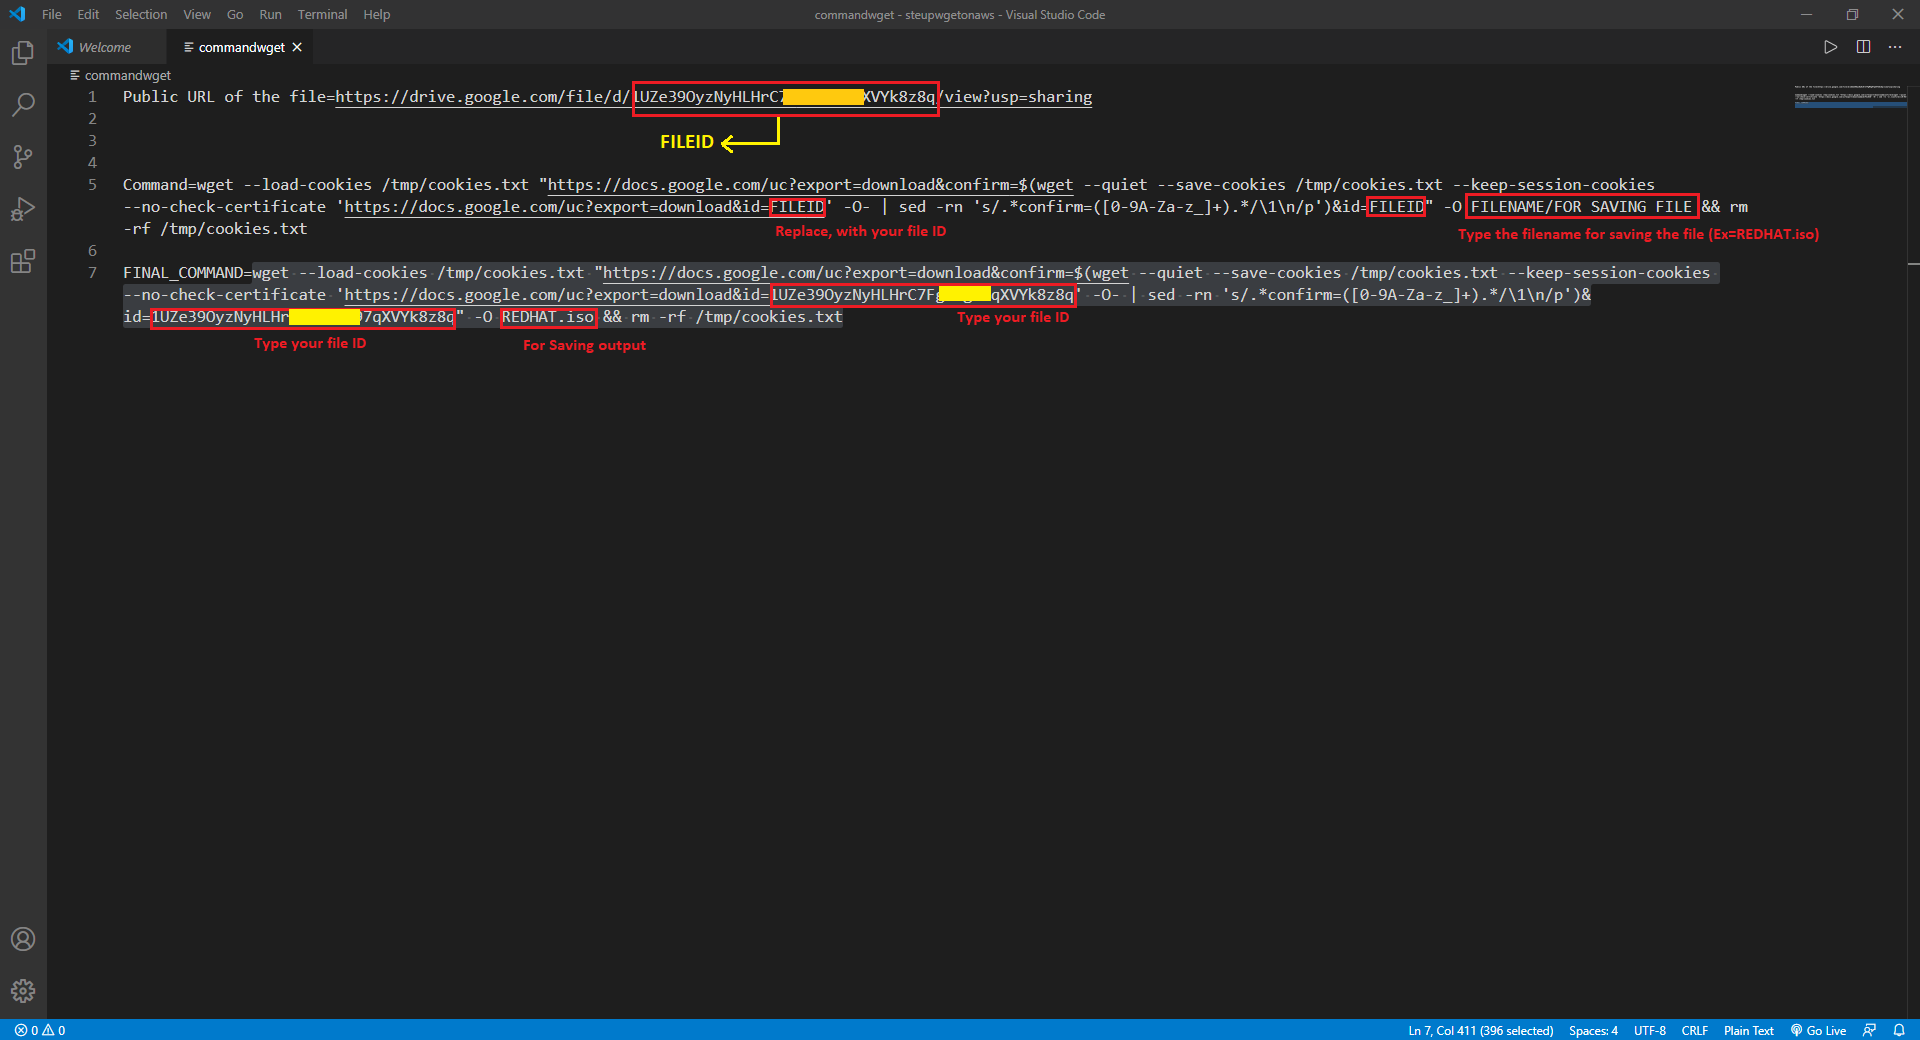Open the Run menu

point(270,14)
